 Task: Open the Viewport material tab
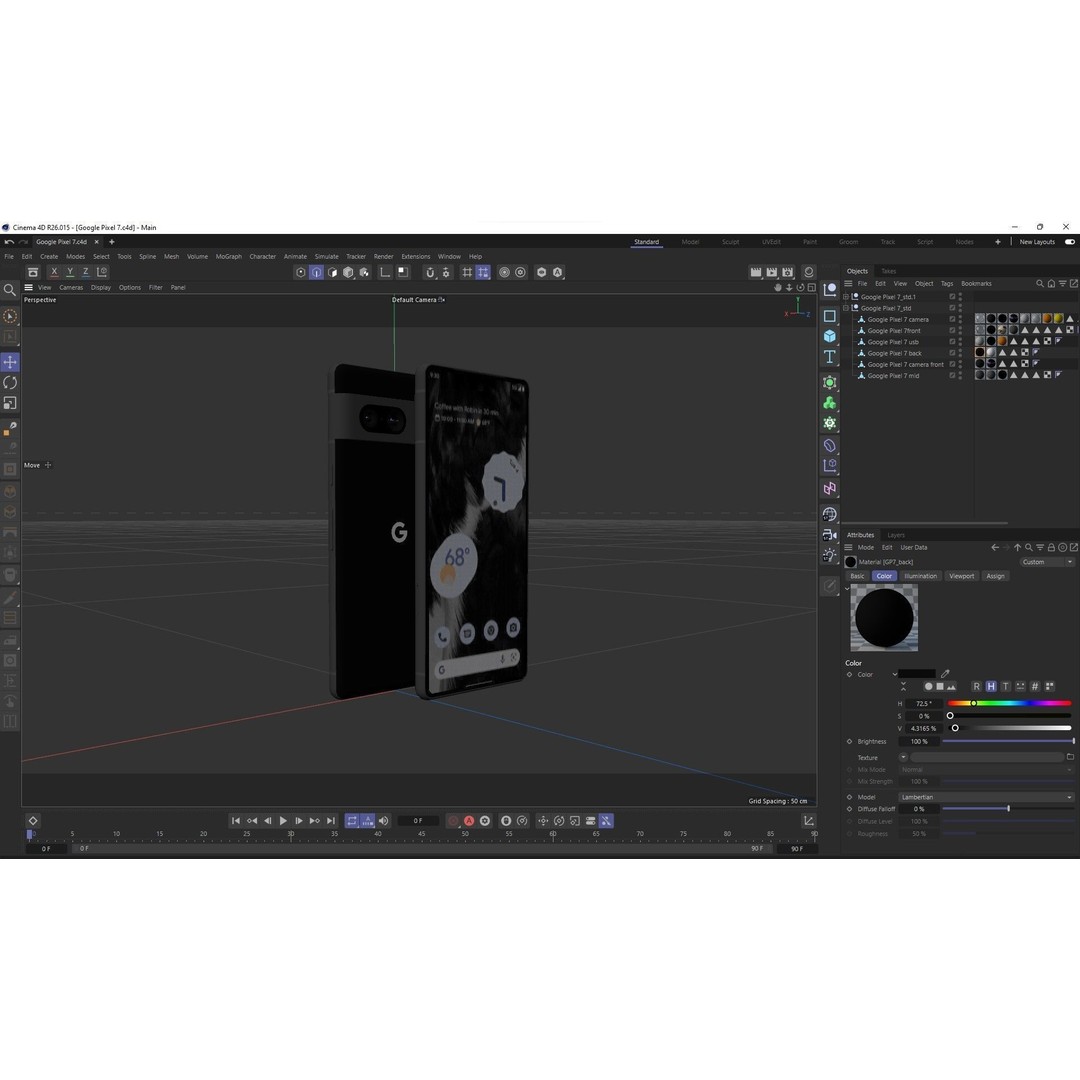962,576
